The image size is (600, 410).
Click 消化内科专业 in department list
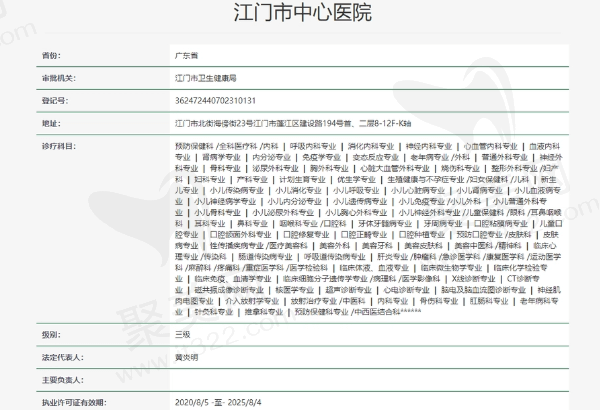[371, 146]
